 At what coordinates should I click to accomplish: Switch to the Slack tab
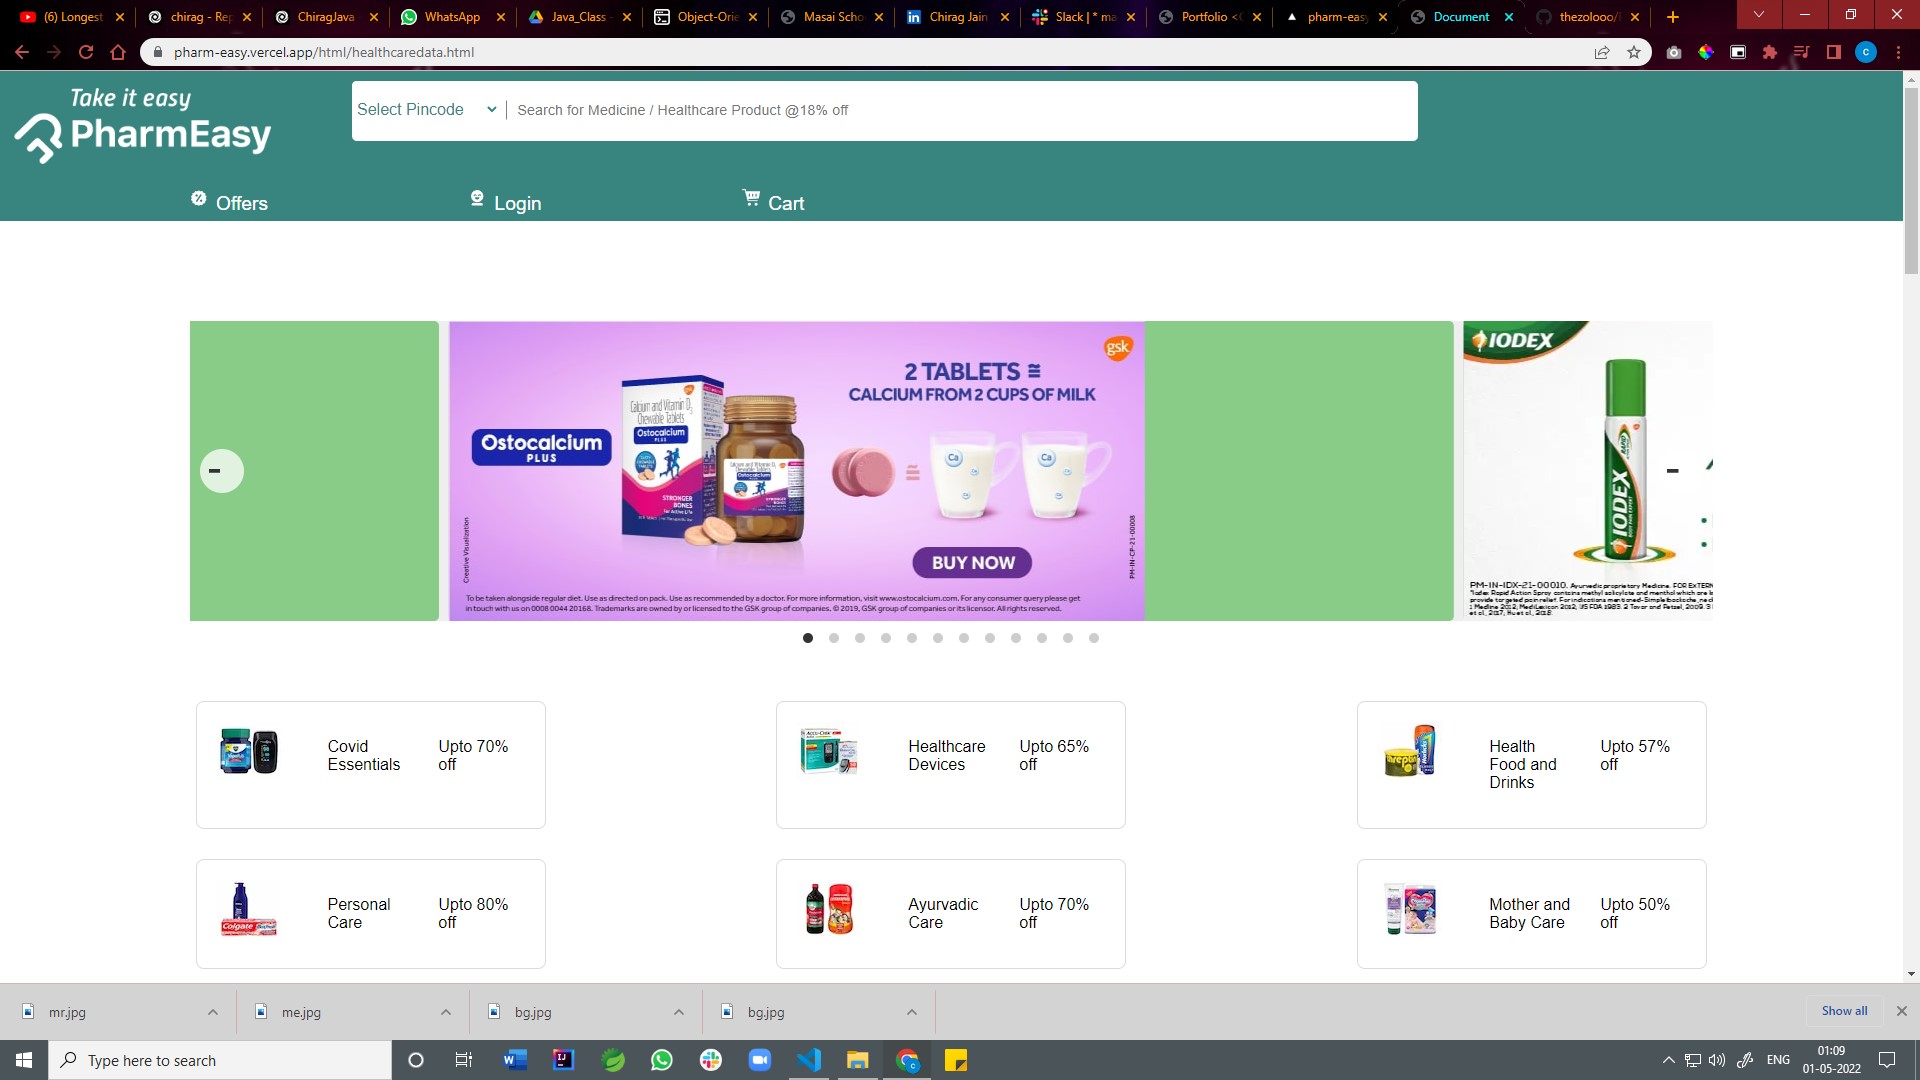(1083, 17)
